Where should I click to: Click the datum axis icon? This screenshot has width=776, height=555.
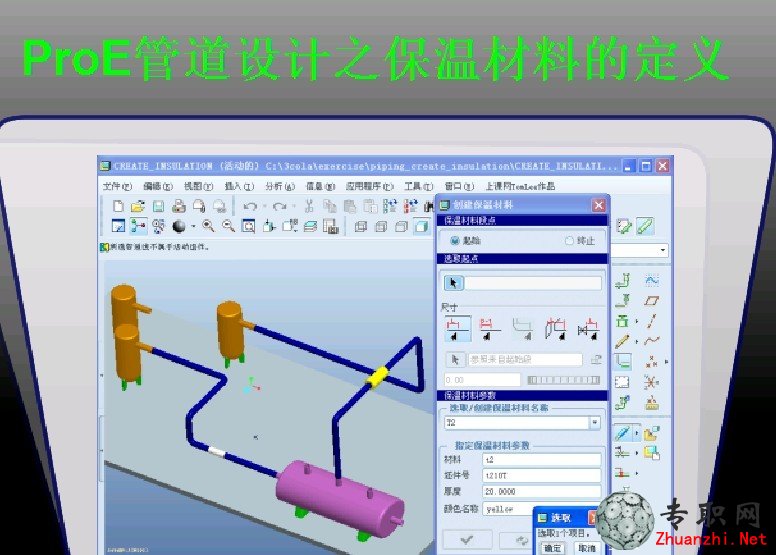click(652, 321)
